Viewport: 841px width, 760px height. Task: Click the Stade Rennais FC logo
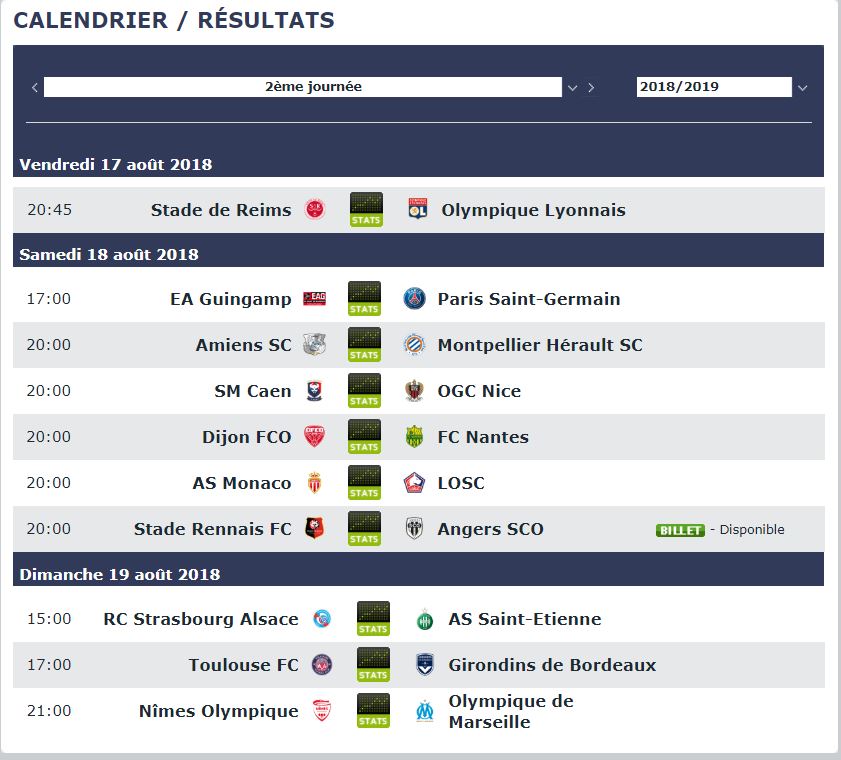pyautogui.click(x=315, y=528)
